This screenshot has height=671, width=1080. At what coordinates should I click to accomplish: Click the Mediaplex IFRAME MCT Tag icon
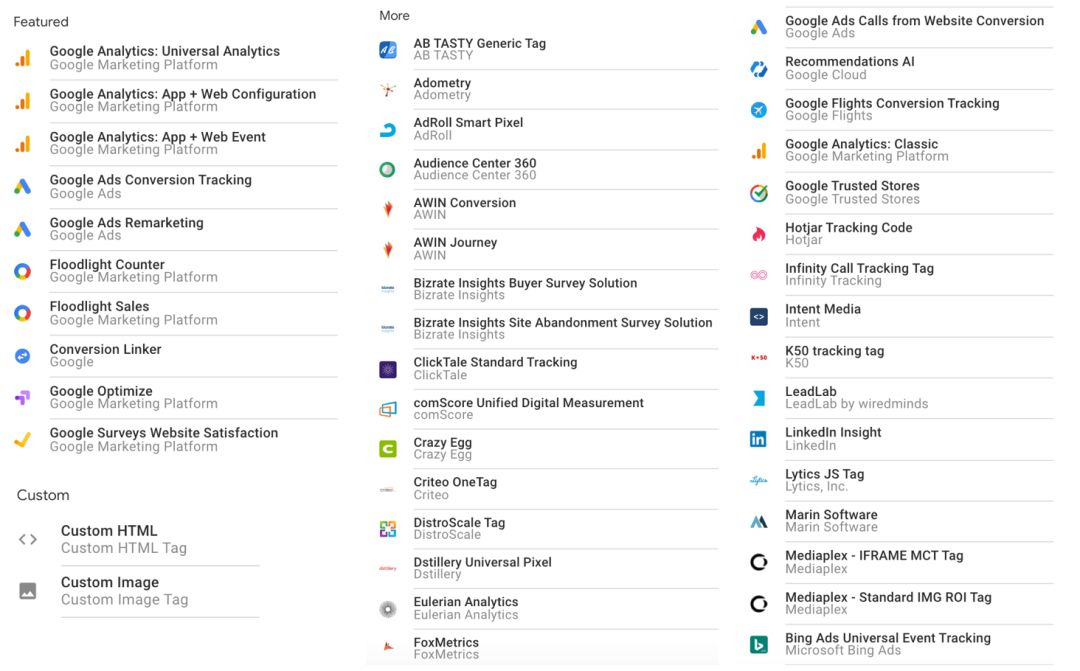[758, 563]
